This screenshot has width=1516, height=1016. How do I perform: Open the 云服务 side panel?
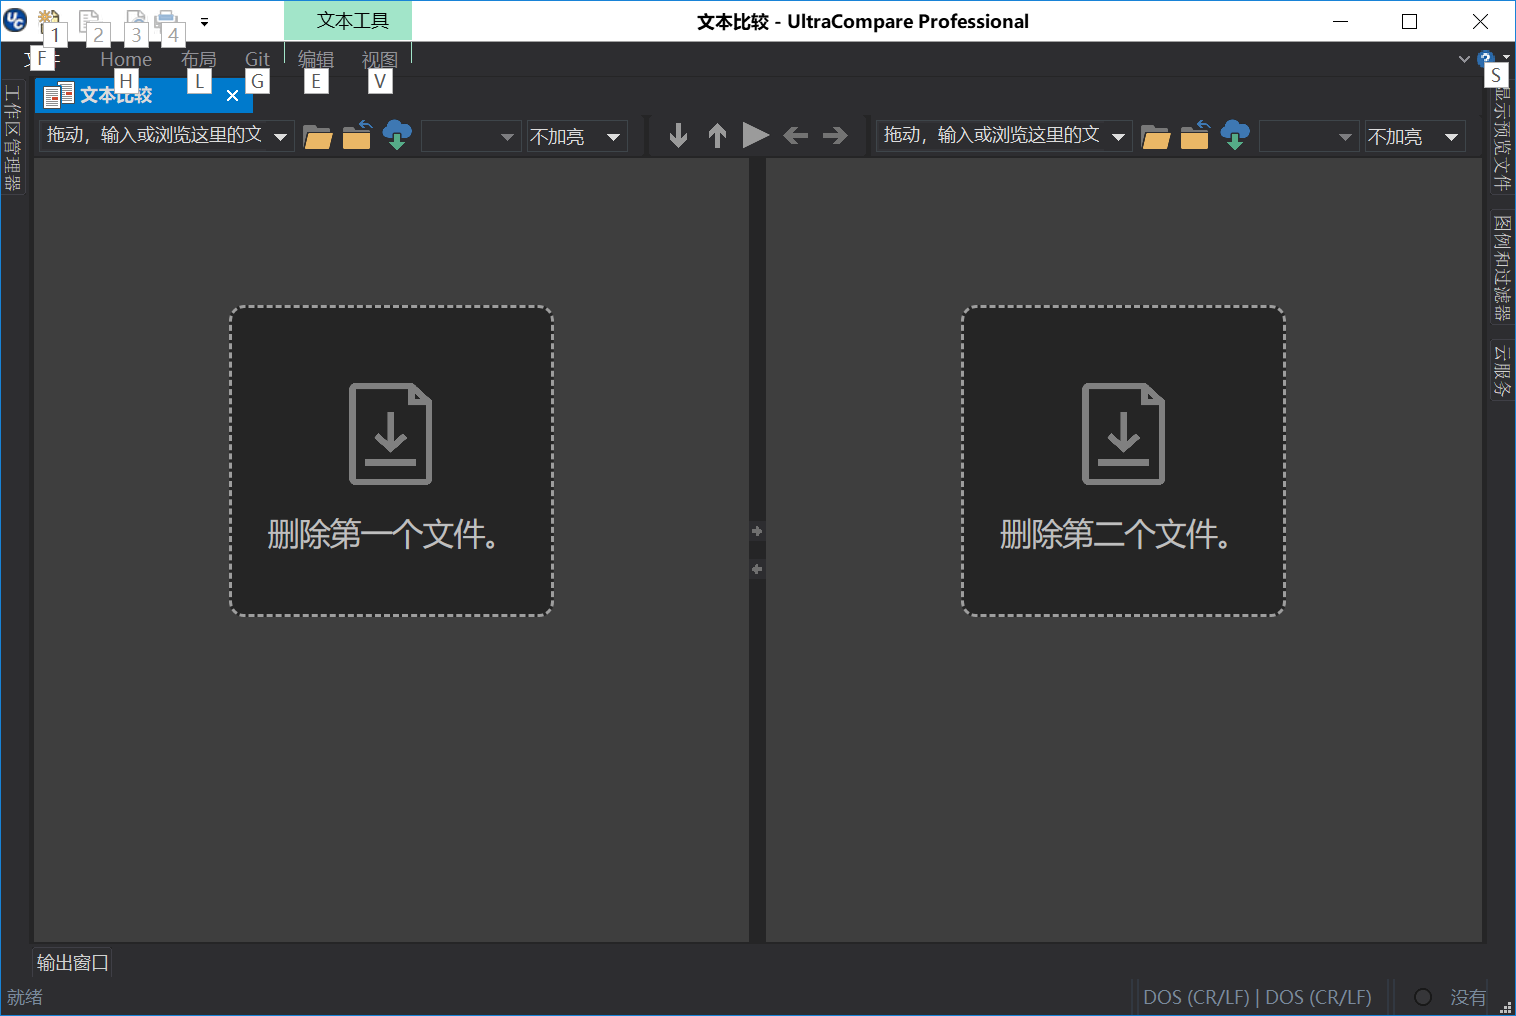coord(1501,370)
